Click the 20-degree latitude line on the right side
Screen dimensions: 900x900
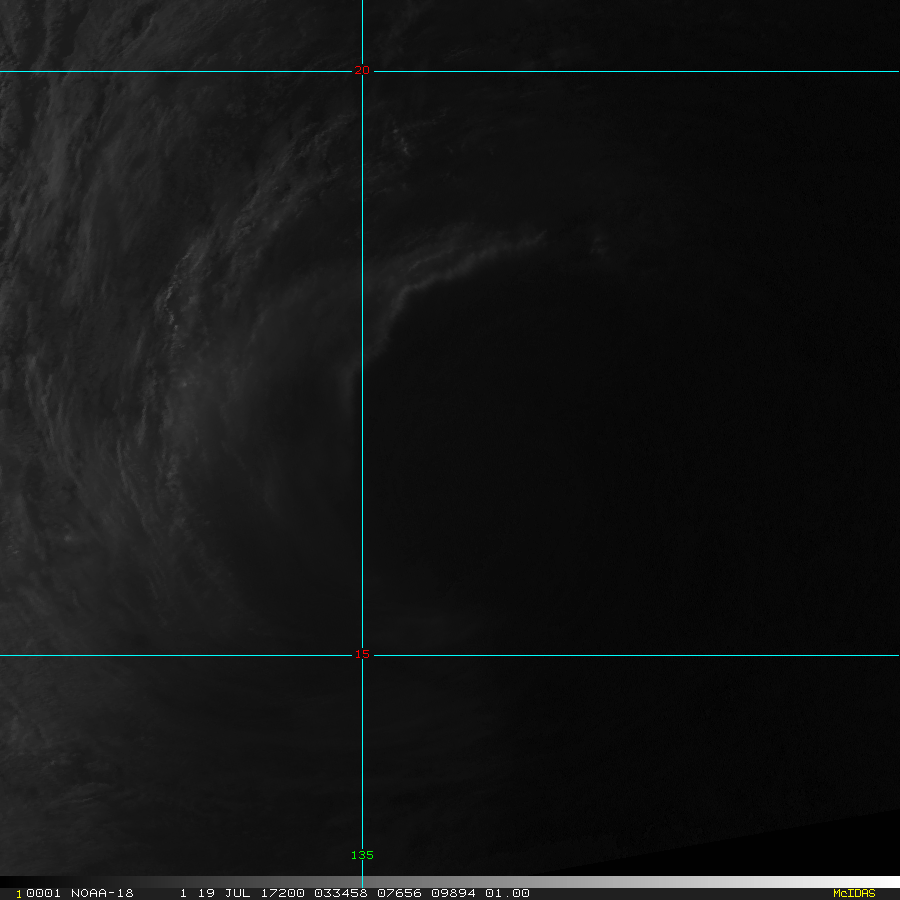pyautogui.click(x=700, y=71)
